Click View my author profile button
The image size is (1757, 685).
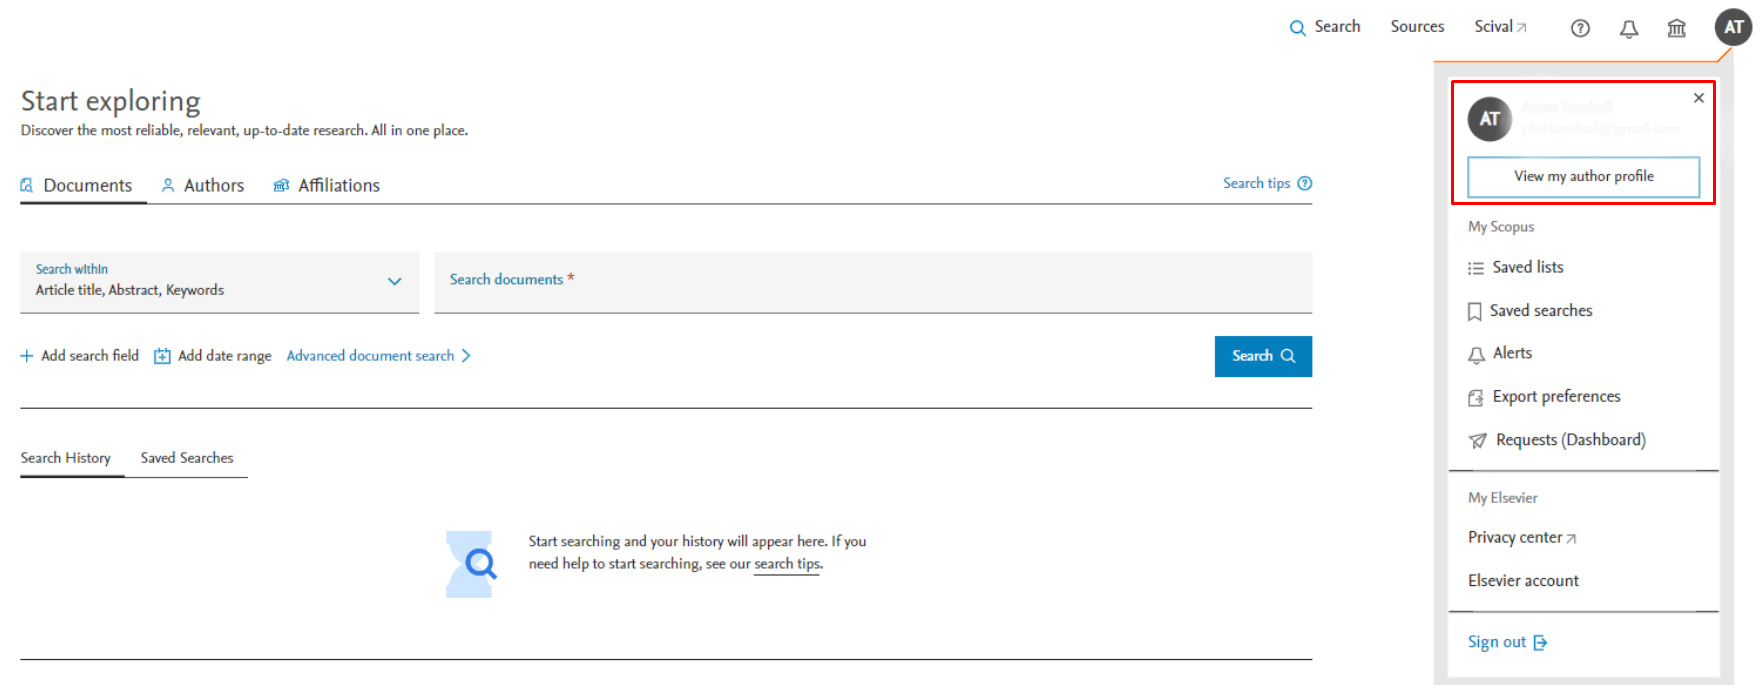1583,176
